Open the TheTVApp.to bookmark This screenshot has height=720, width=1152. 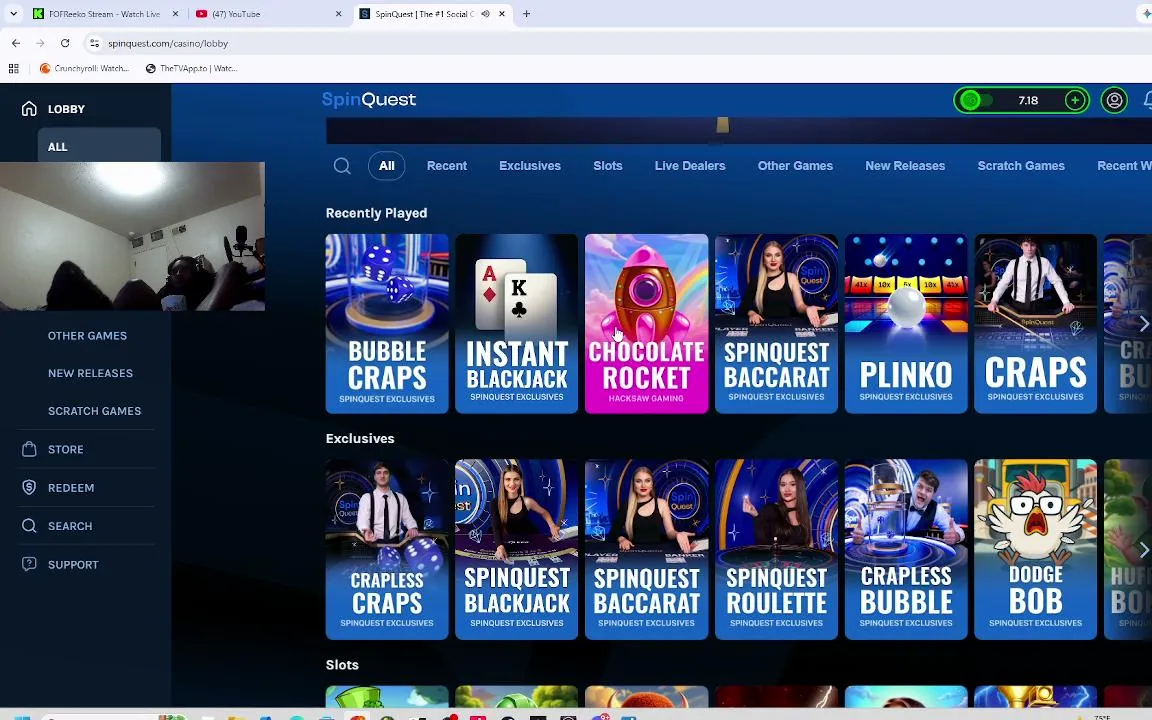point(191,68)
